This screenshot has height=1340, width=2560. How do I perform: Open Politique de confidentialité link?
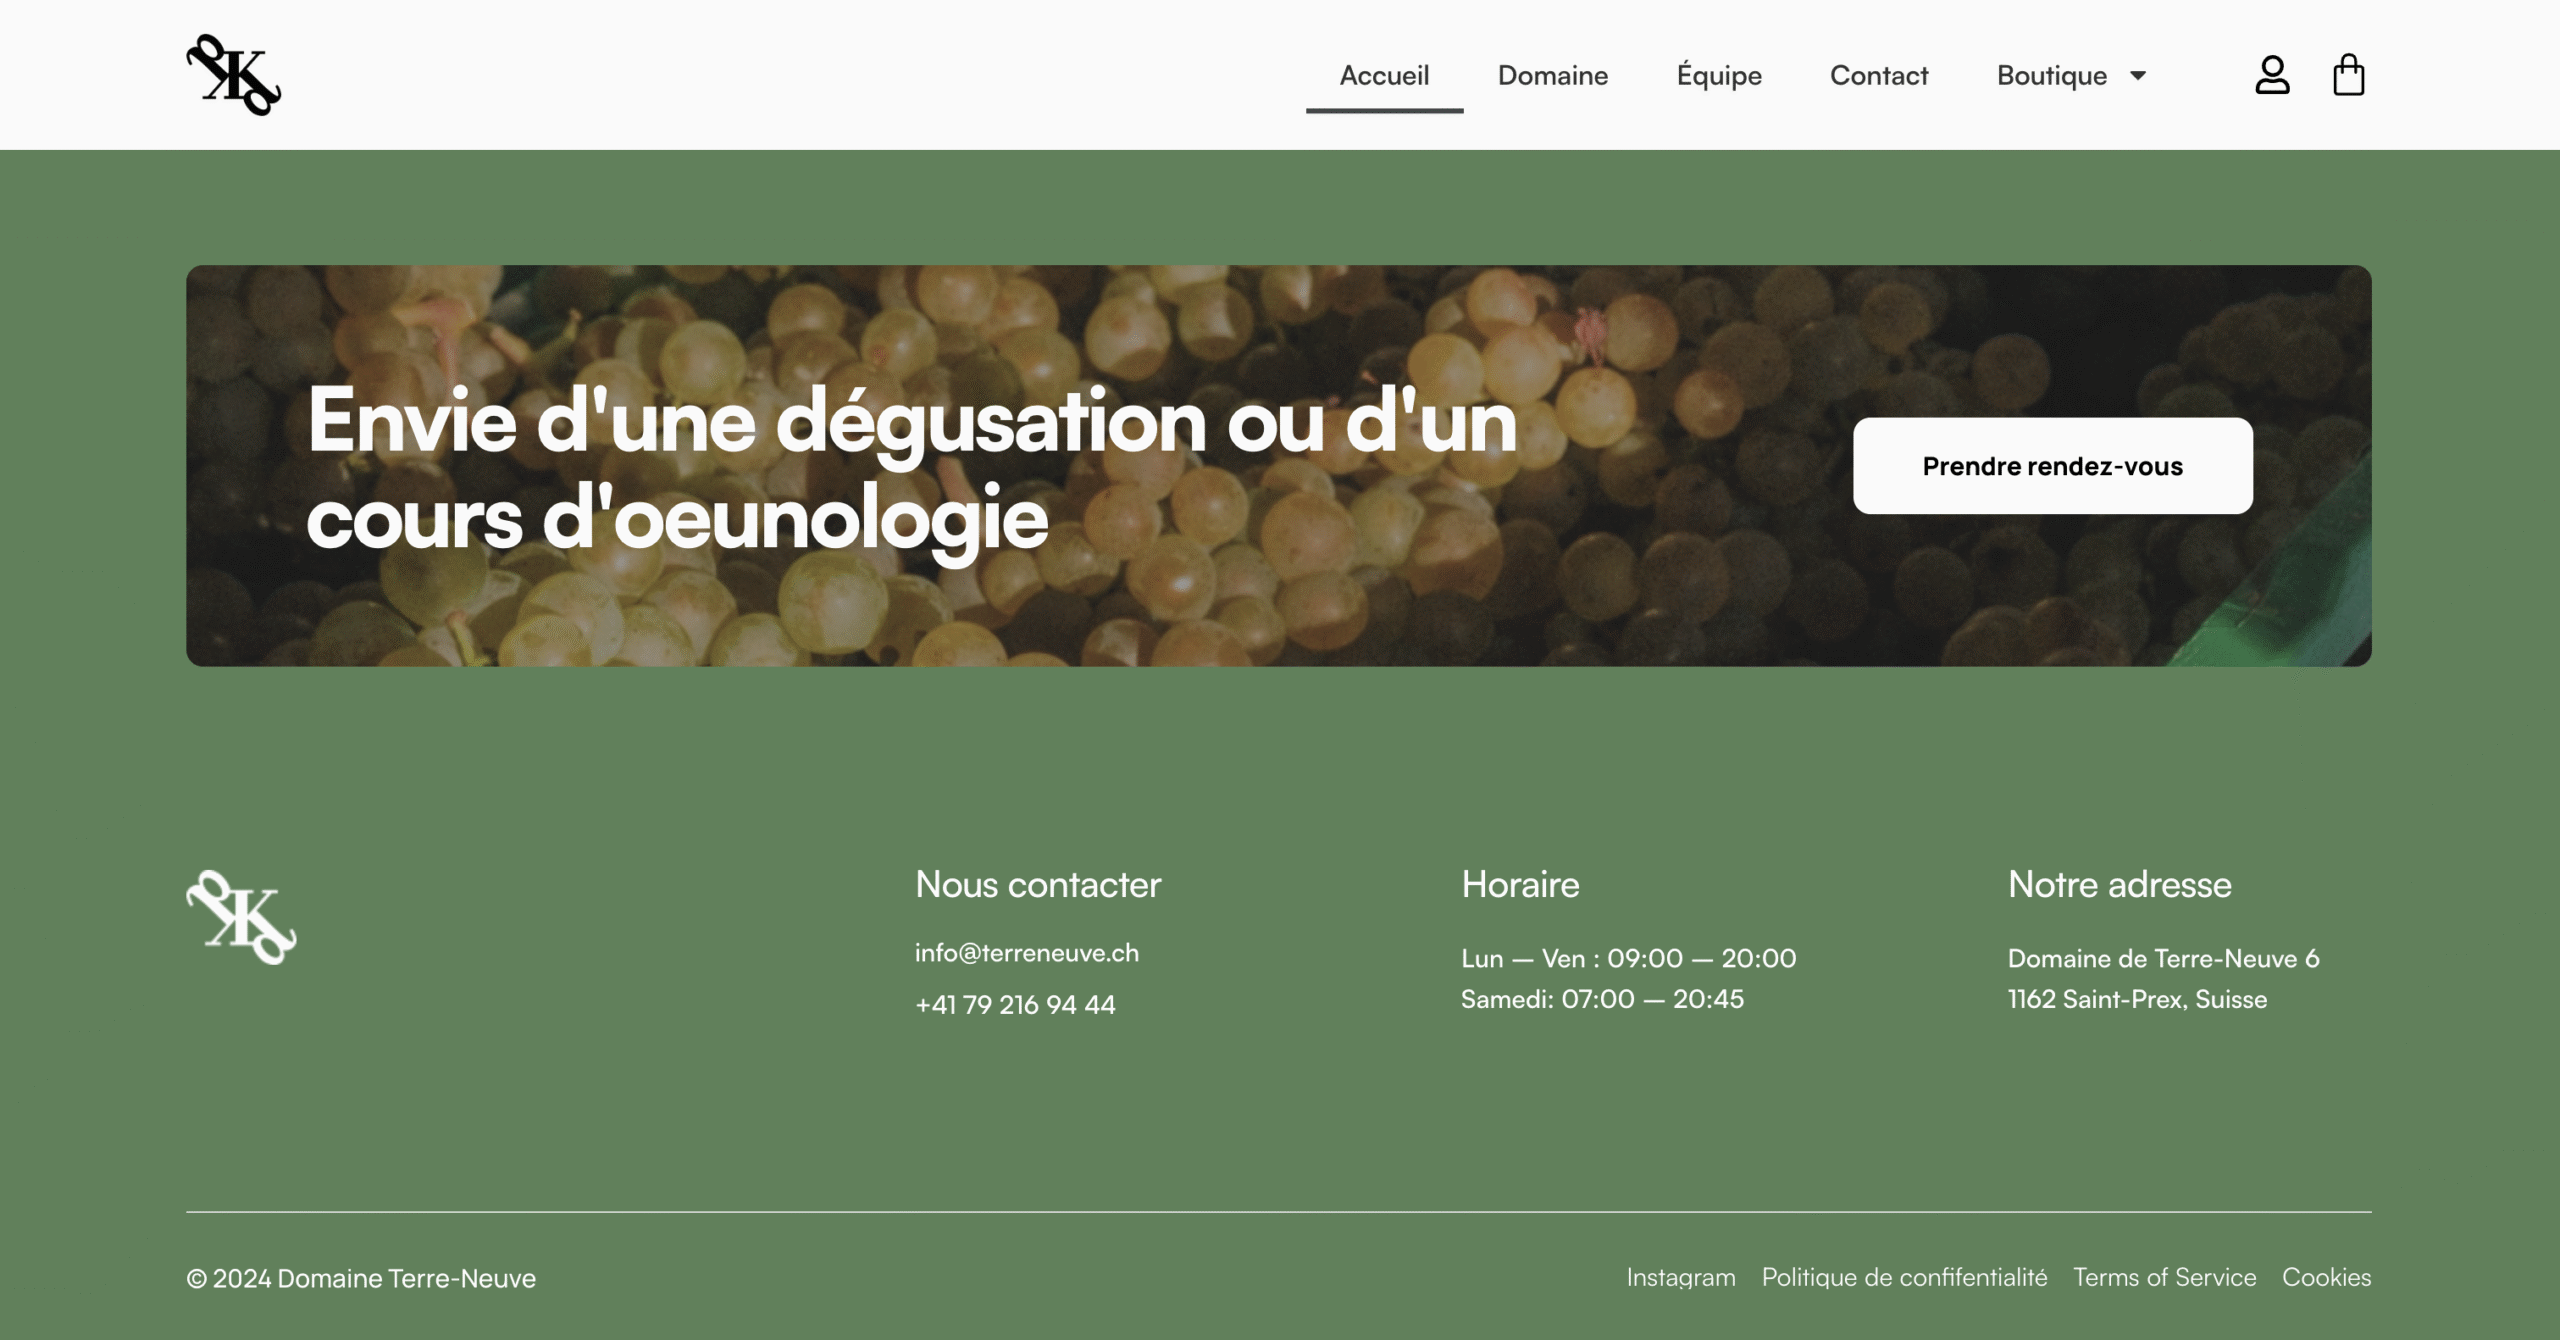pos(1904,1278)
